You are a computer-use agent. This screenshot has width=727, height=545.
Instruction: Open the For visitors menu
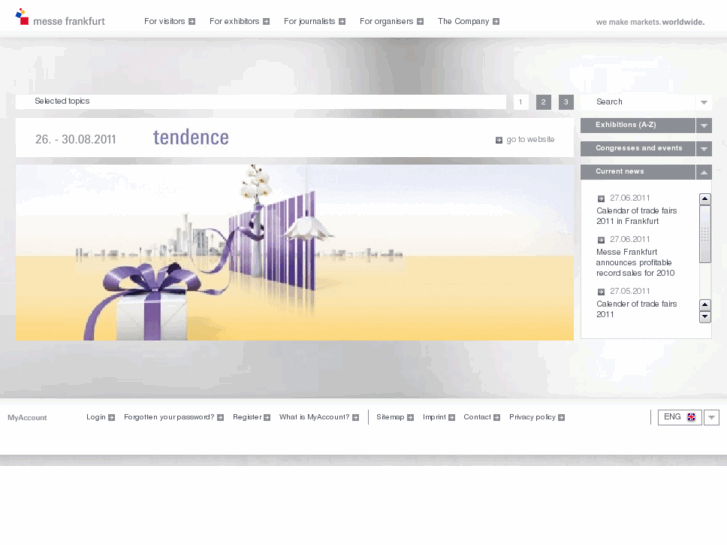[165, 21]
